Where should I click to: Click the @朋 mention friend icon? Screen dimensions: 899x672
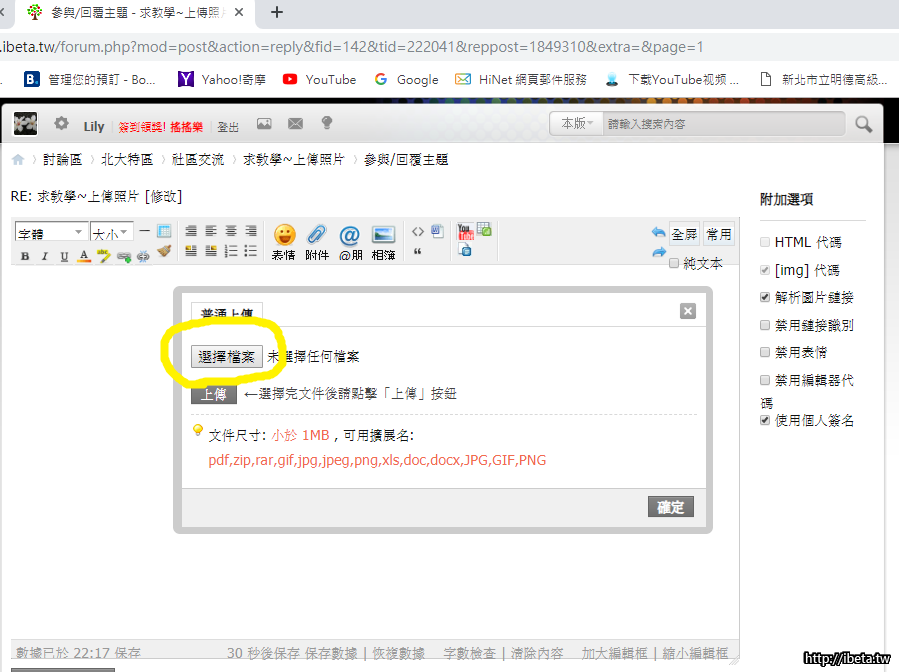coord(349,238)
